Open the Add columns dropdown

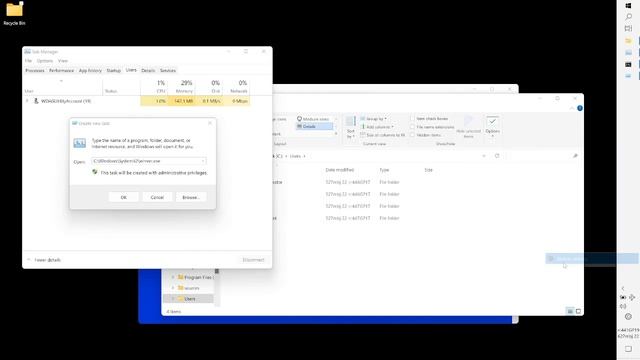click(x=377, y=127)
